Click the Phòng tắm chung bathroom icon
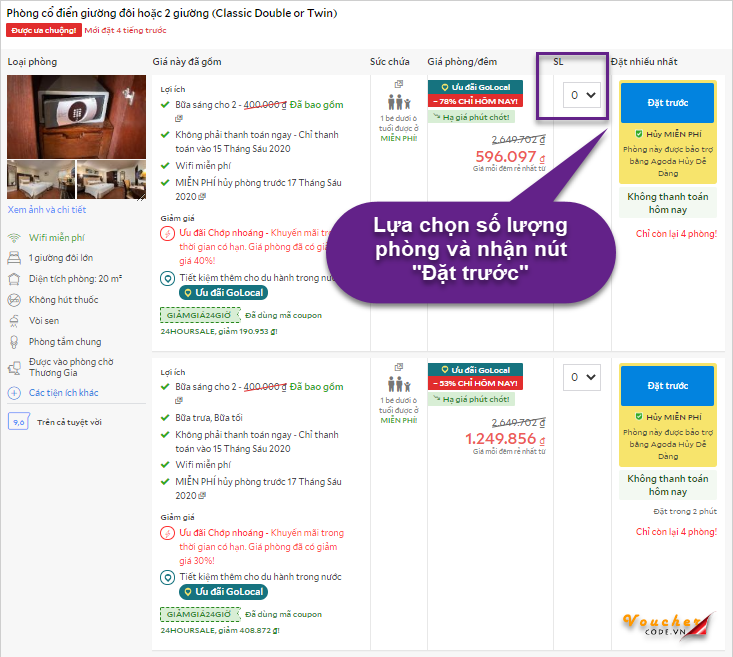 coord(14,342)
